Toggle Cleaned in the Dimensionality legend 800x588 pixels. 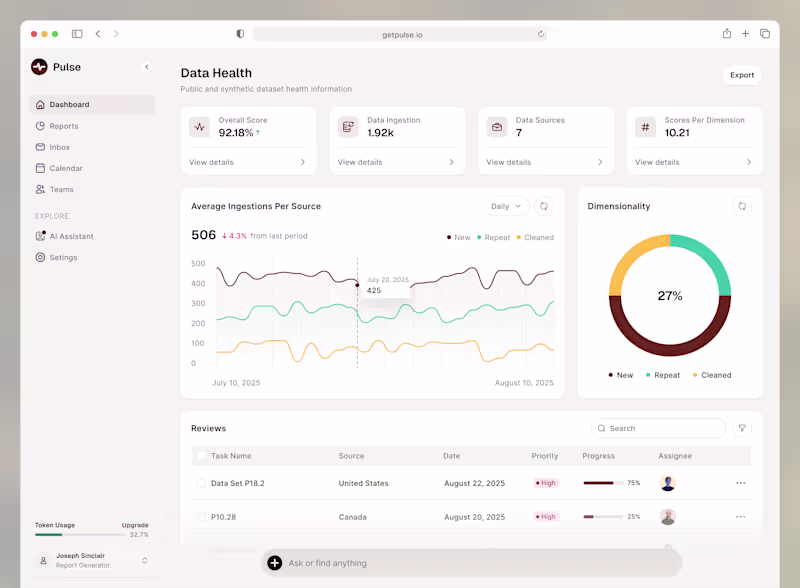[x=712, y=375]
